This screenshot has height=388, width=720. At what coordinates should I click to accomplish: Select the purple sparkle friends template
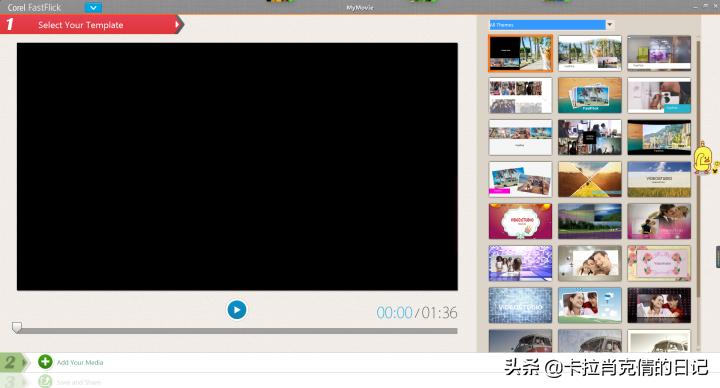point(520,263)
